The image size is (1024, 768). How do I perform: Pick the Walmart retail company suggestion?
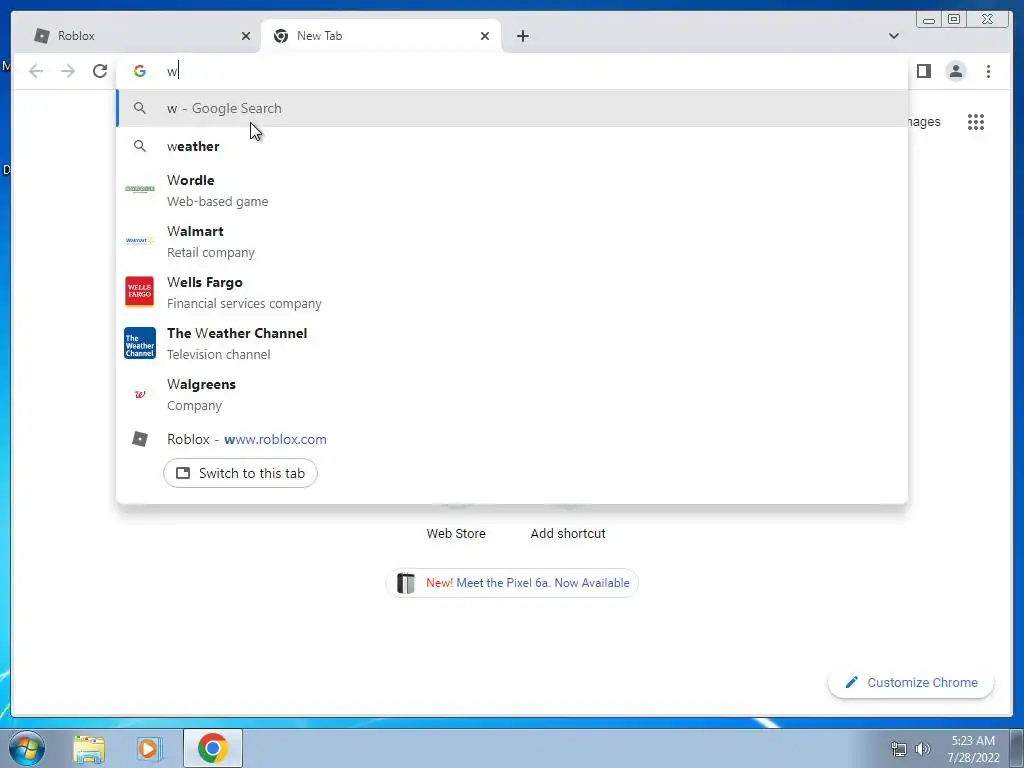pyautogui.click(x=512, y=241)
